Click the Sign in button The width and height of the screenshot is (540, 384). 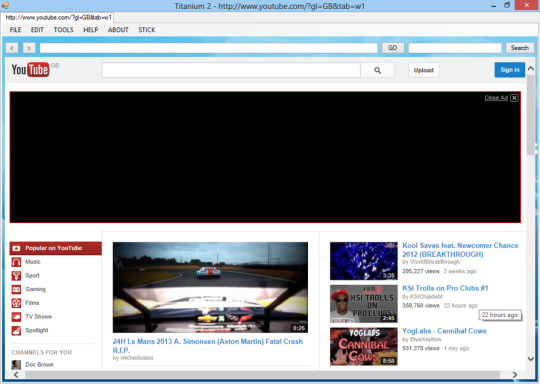coord(510,70)
